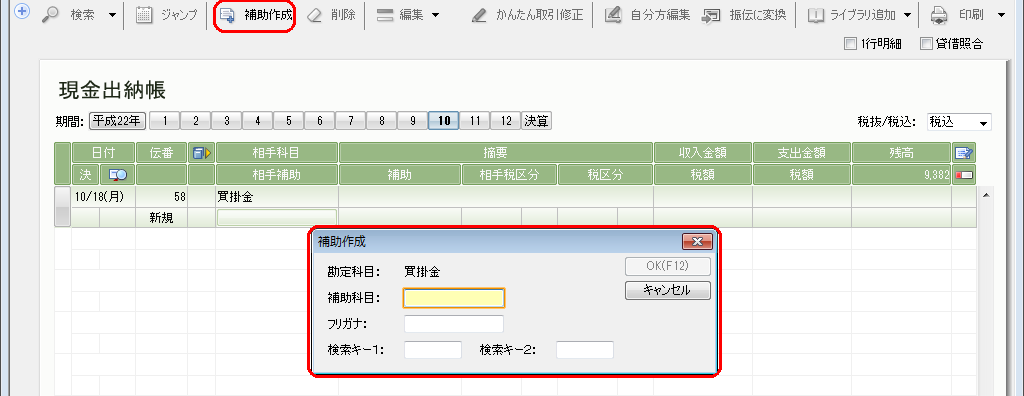Select month 2 tab
Viewport: 1024px width, 396px height.
coord(195,121)
